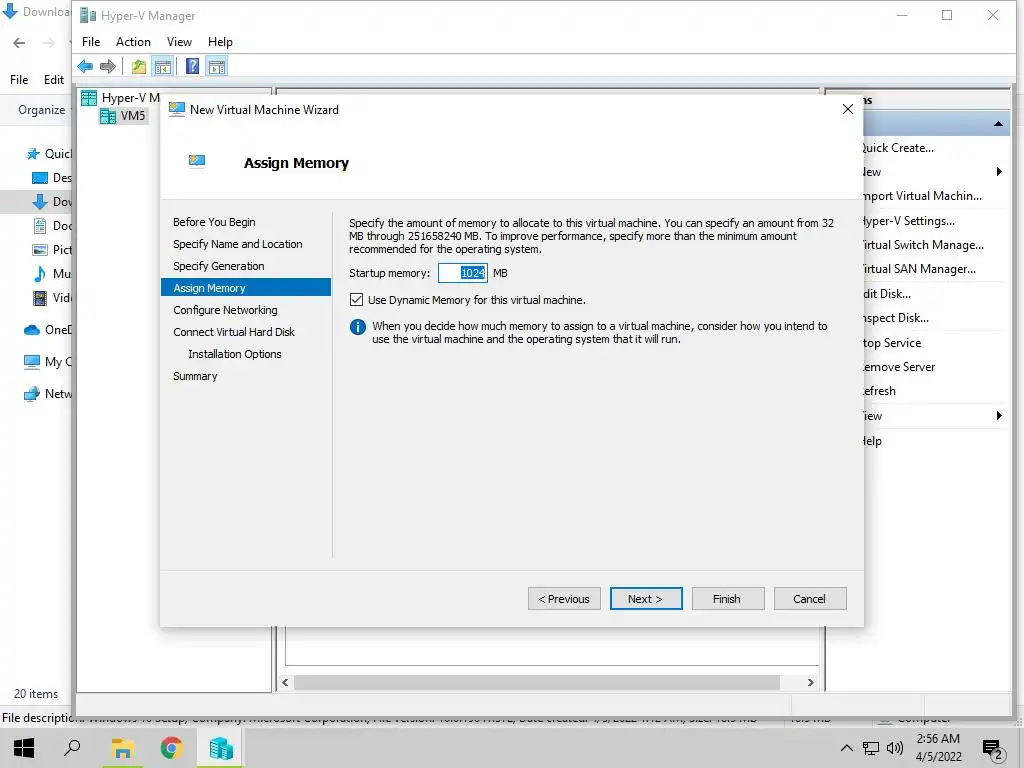Go to Connect Virtual Hard Disk step

click(x=234, y=332)
